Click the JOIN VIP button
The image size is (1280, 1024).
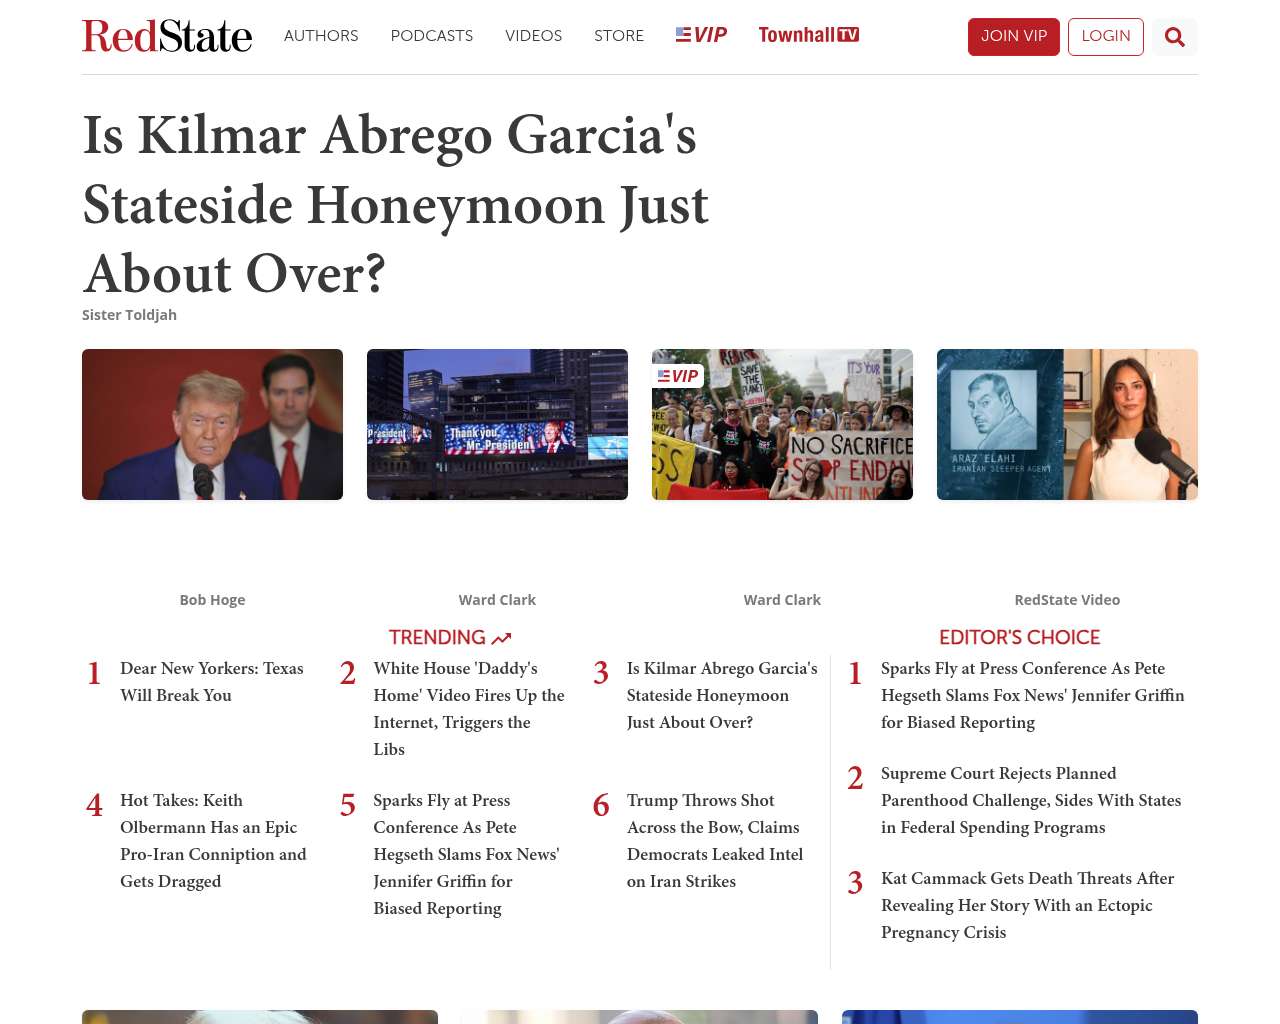coord(1014,37)
